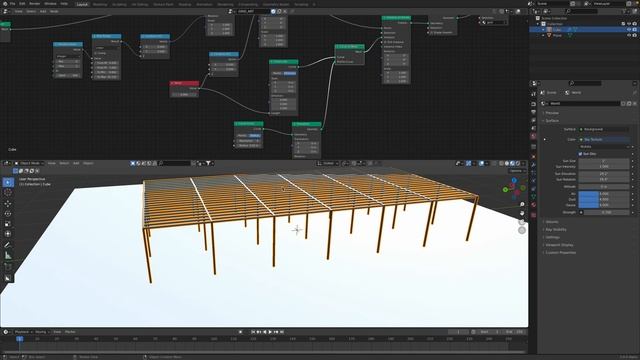Open the Playback popover in timeline

(x=23, y=332)
